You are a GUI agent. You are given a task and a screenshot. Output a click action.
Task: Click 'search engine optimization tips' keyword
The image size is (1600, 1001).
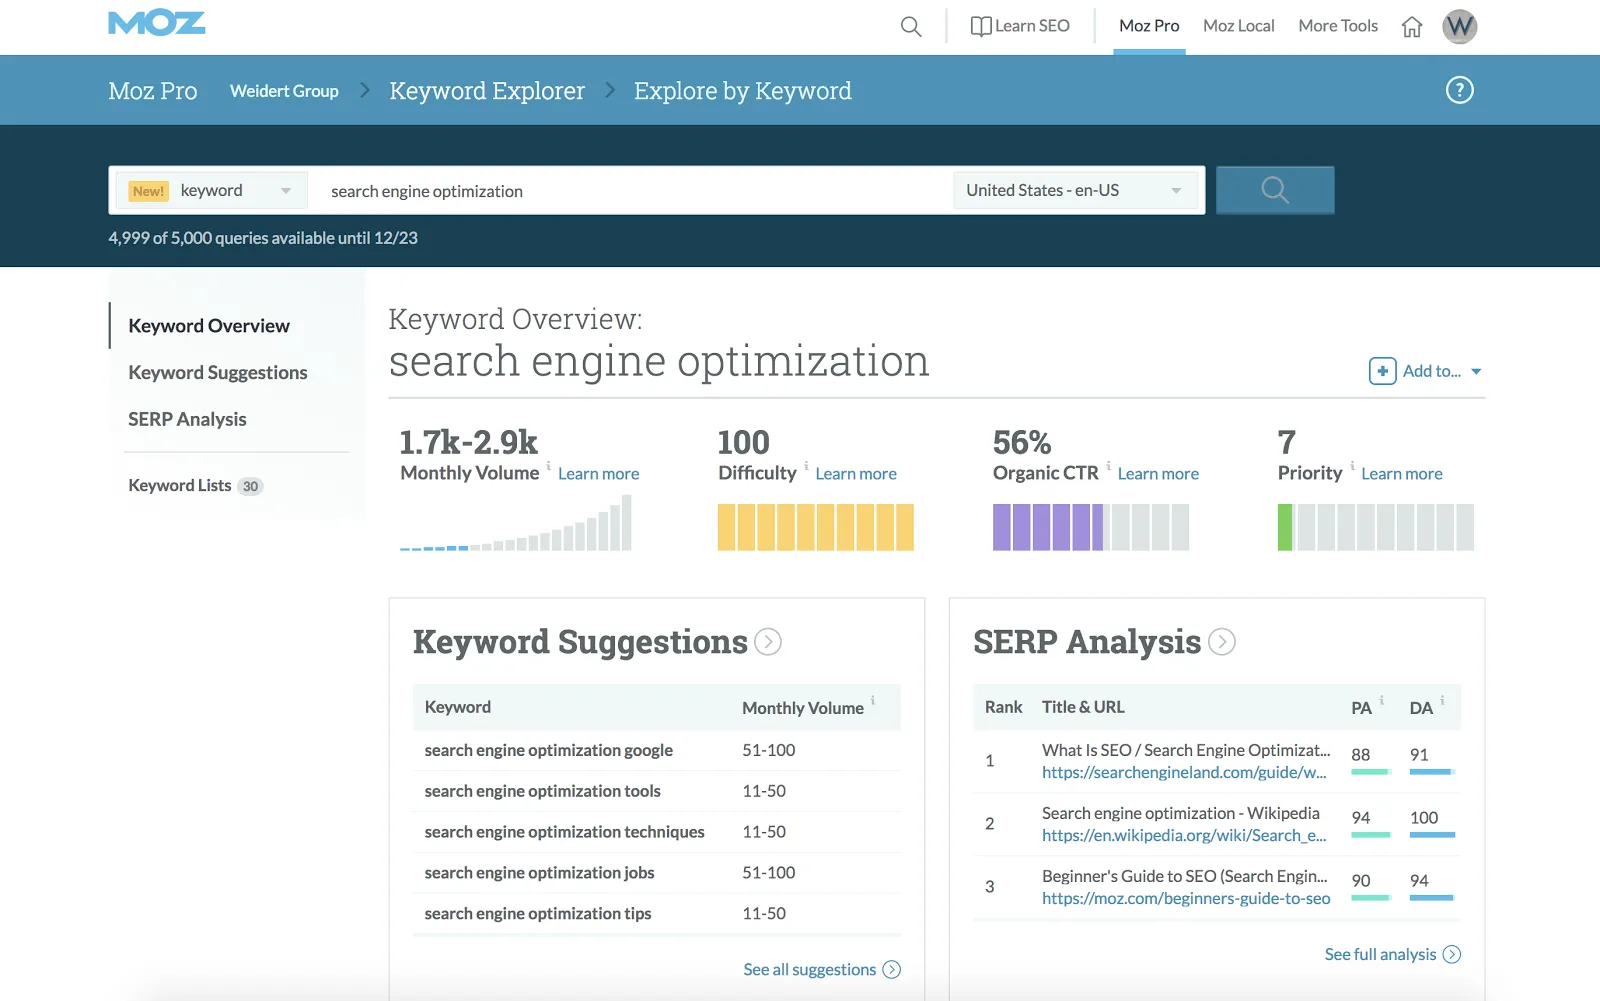[x=538, y=915]
